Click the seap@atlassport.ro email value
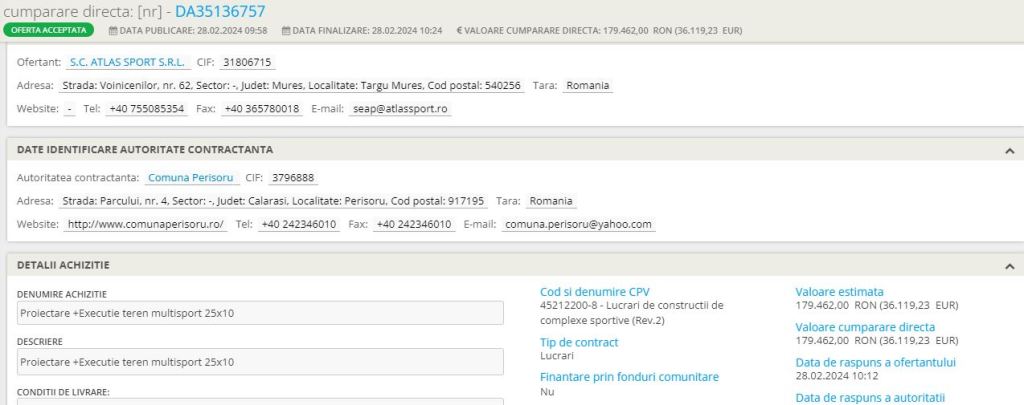The image size is (1024, 405). click(400, 108)
